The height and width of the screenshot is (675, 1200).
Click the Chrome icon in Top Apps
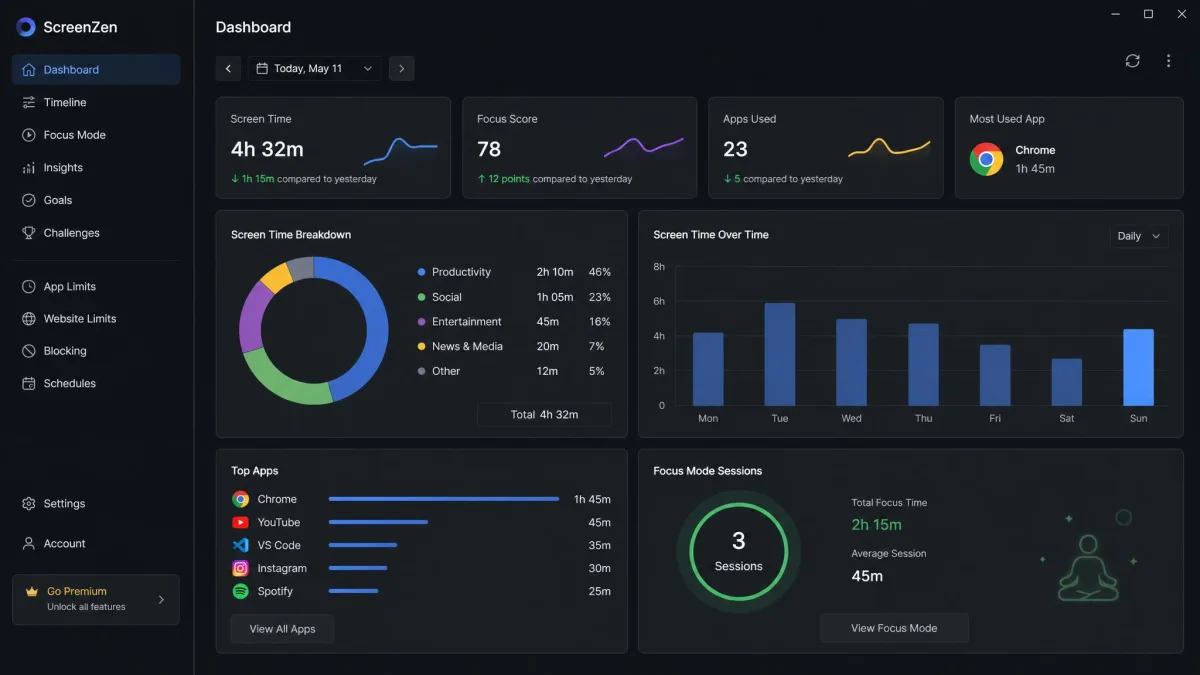(x=240, y=499)
